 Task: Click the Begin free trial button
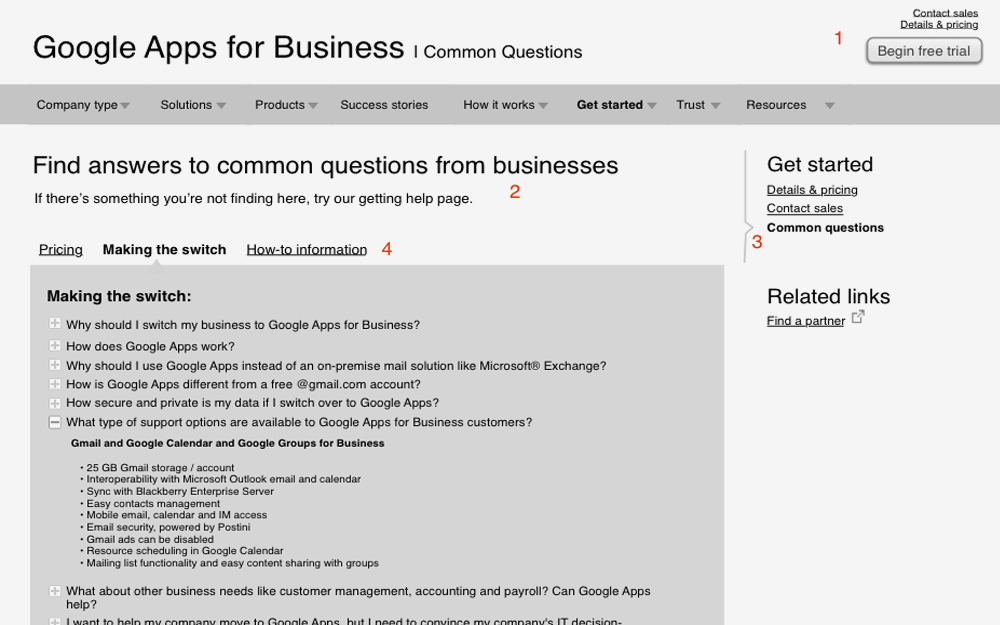point(923,51)
